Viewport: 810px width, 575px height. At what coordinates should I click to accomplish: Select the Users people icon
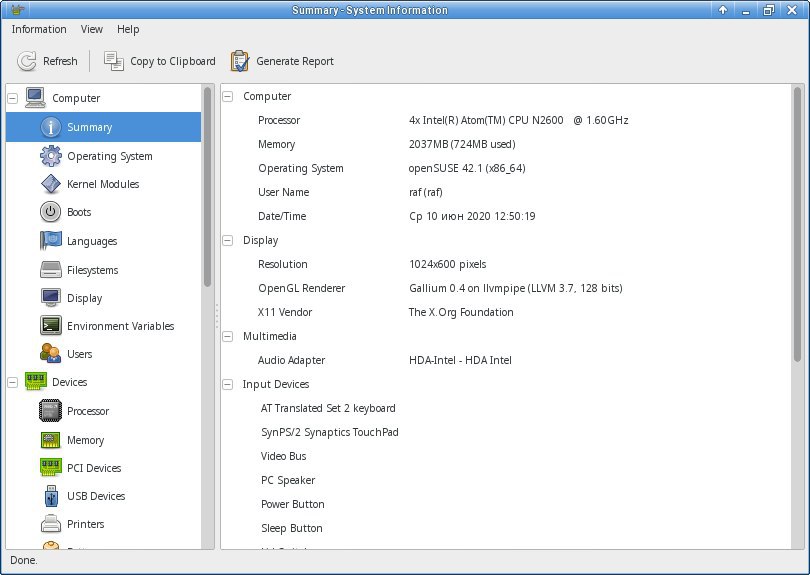[51, 353]
